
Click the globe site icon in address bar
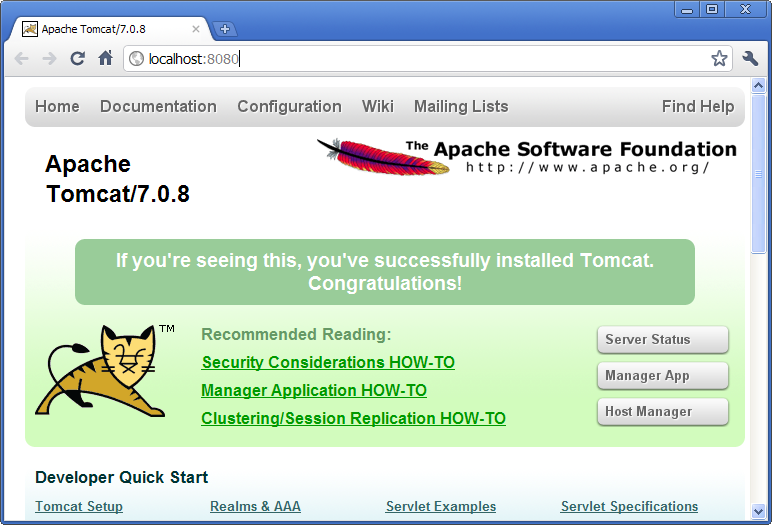136,59
